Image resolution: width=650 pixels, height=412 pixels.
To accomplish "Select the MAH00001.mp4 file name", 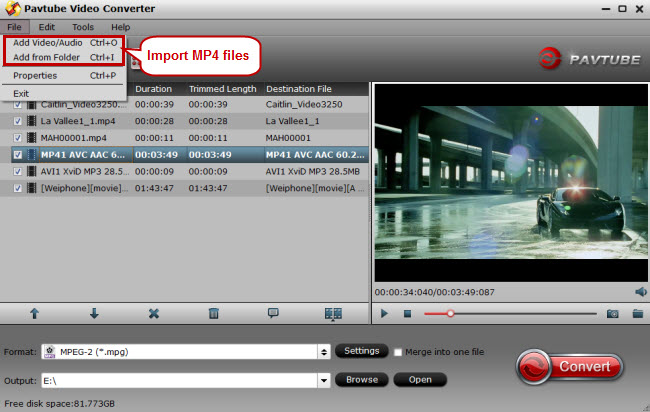I will pyautogui.click(x=73, y=138).
